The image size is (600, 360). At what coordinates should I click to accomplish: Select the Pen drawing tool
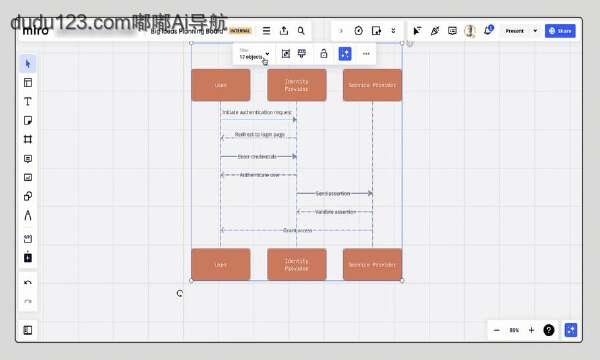[28, 215]
